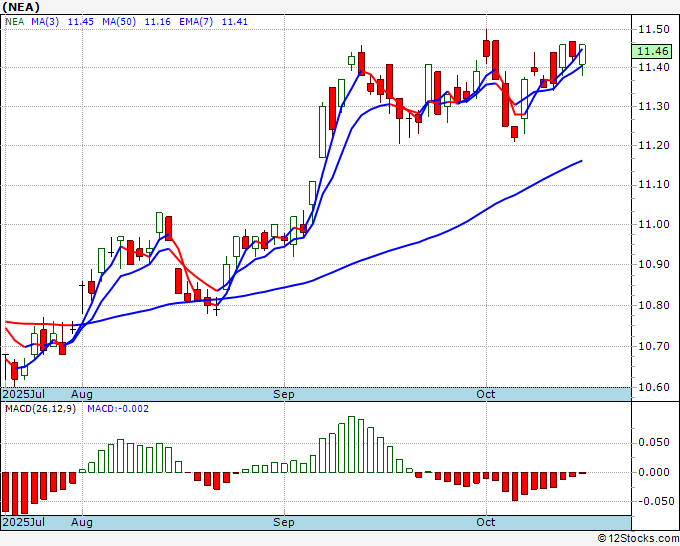Click the MA(3) legend label
Viewport: 680px width, 546px height.
pos(45,22)
